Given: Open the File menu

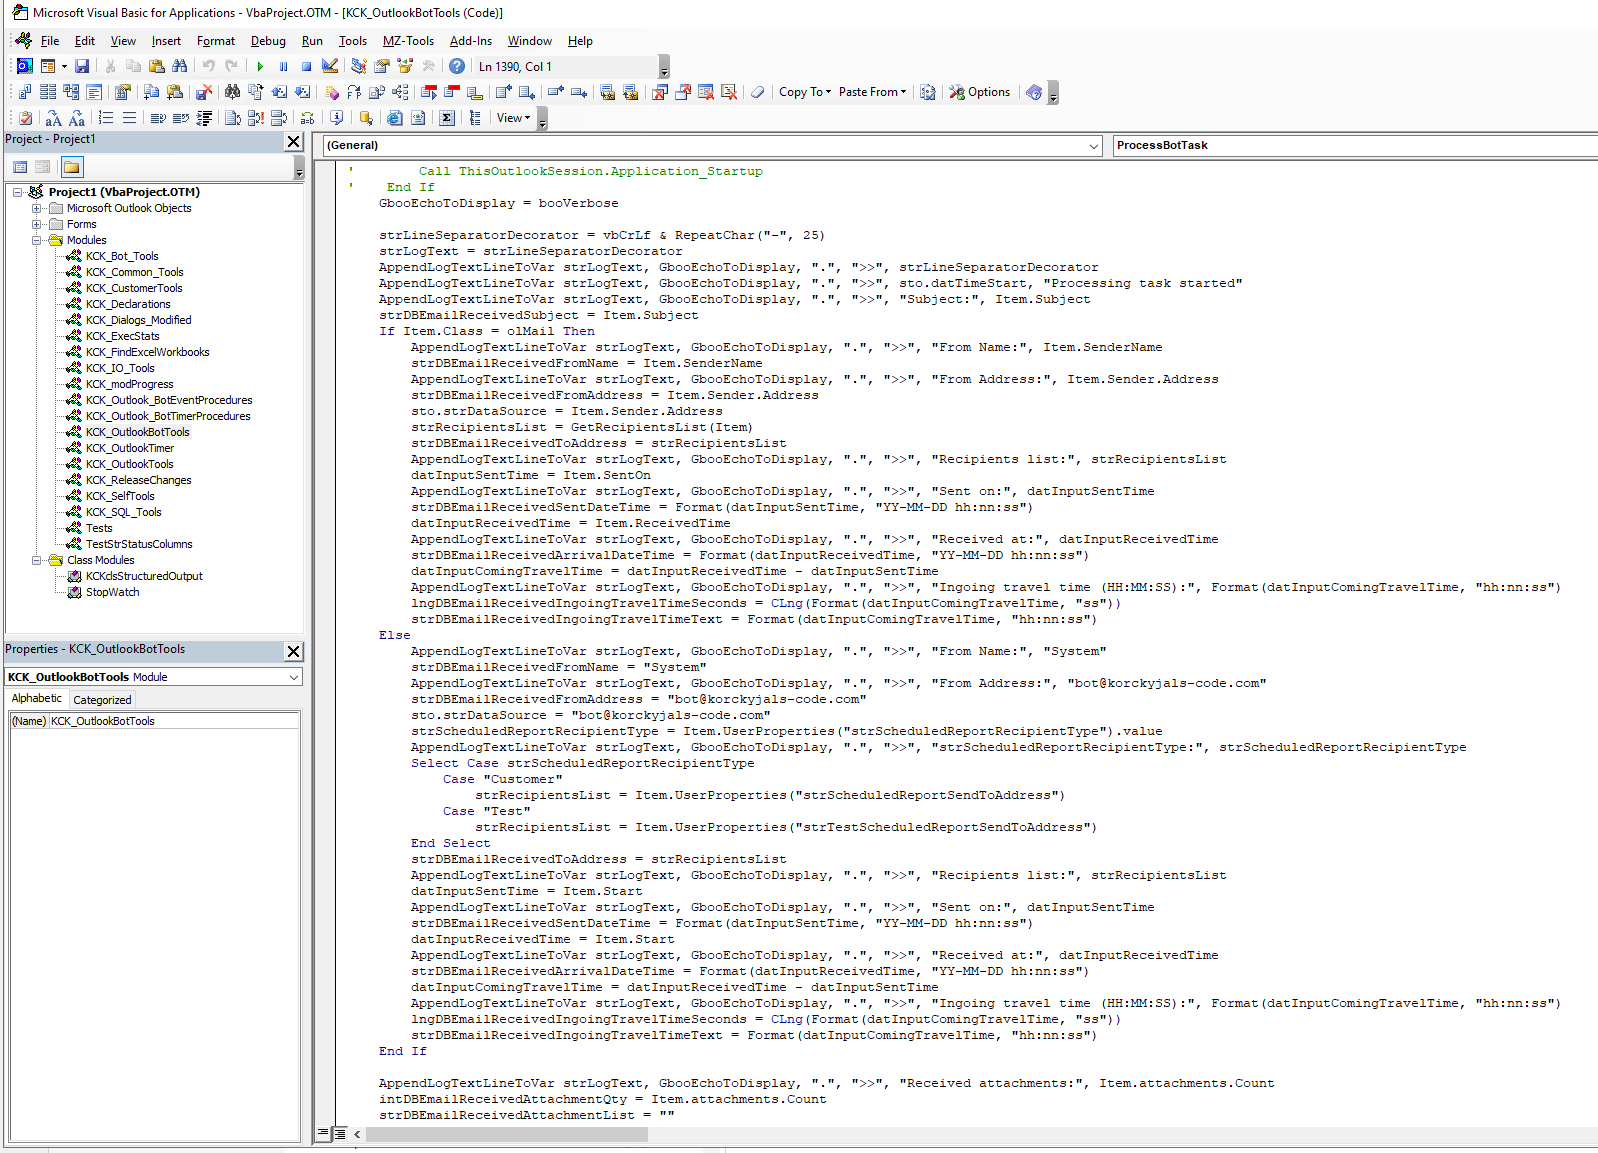Looking at the screenshot, I should [x=50, y=41].
